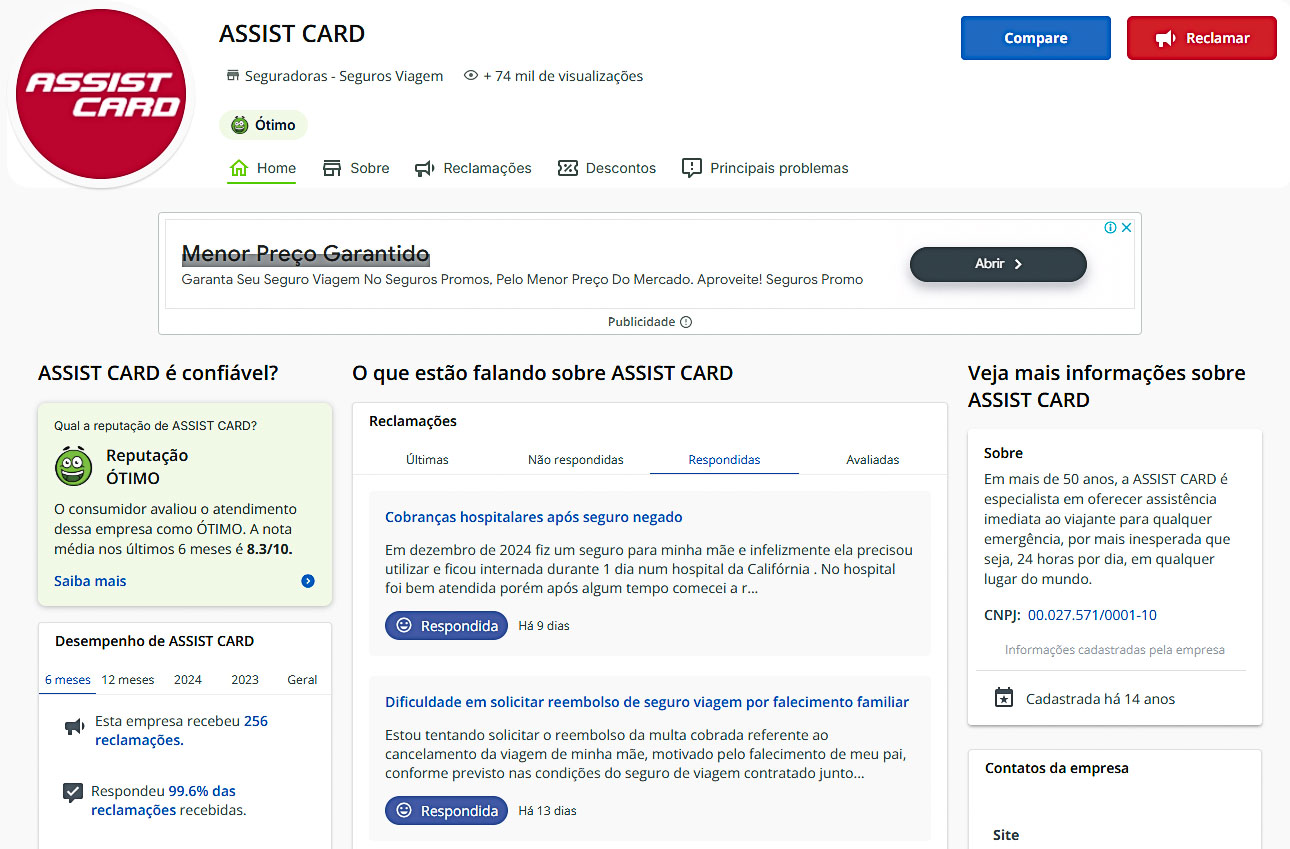
Task: Click the green Ótimo face badge
Action: [x=263, y=125]
